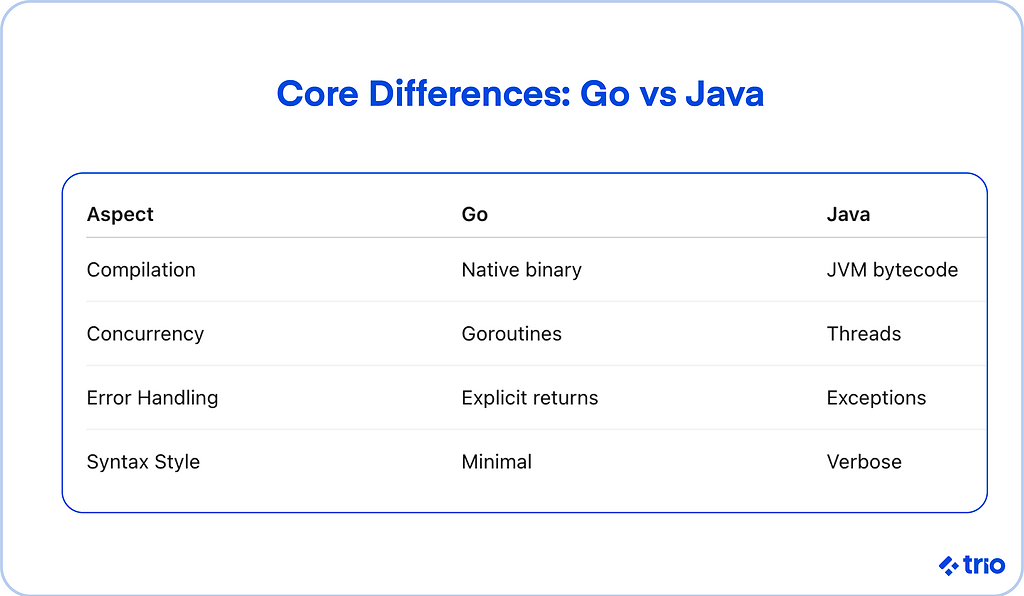Select the Minimal cell
1024x596 pixels.
(x=496, y=462)
